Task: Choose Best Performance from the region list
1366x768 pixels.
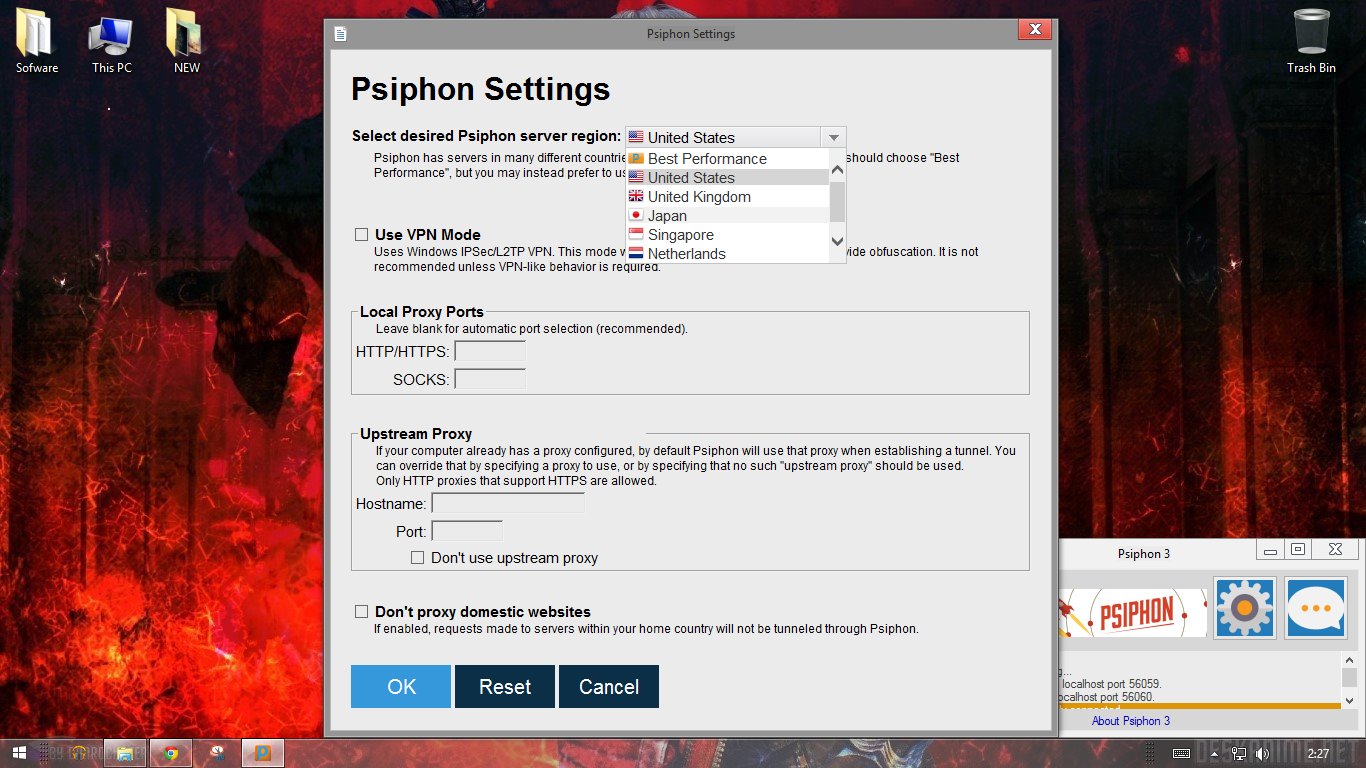Action: click(728, 159)
